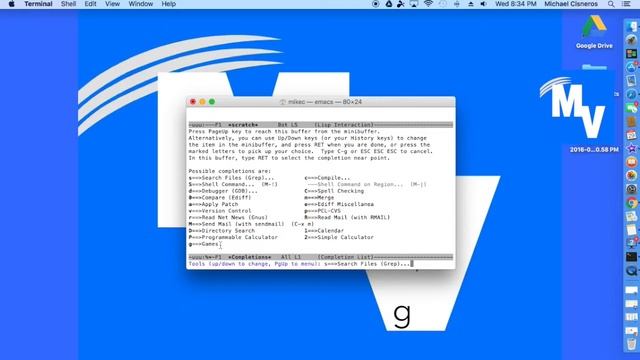
Task: Click the screen recording indicator in menu bar
Action: pyautogui.click(x=376, y=4)
